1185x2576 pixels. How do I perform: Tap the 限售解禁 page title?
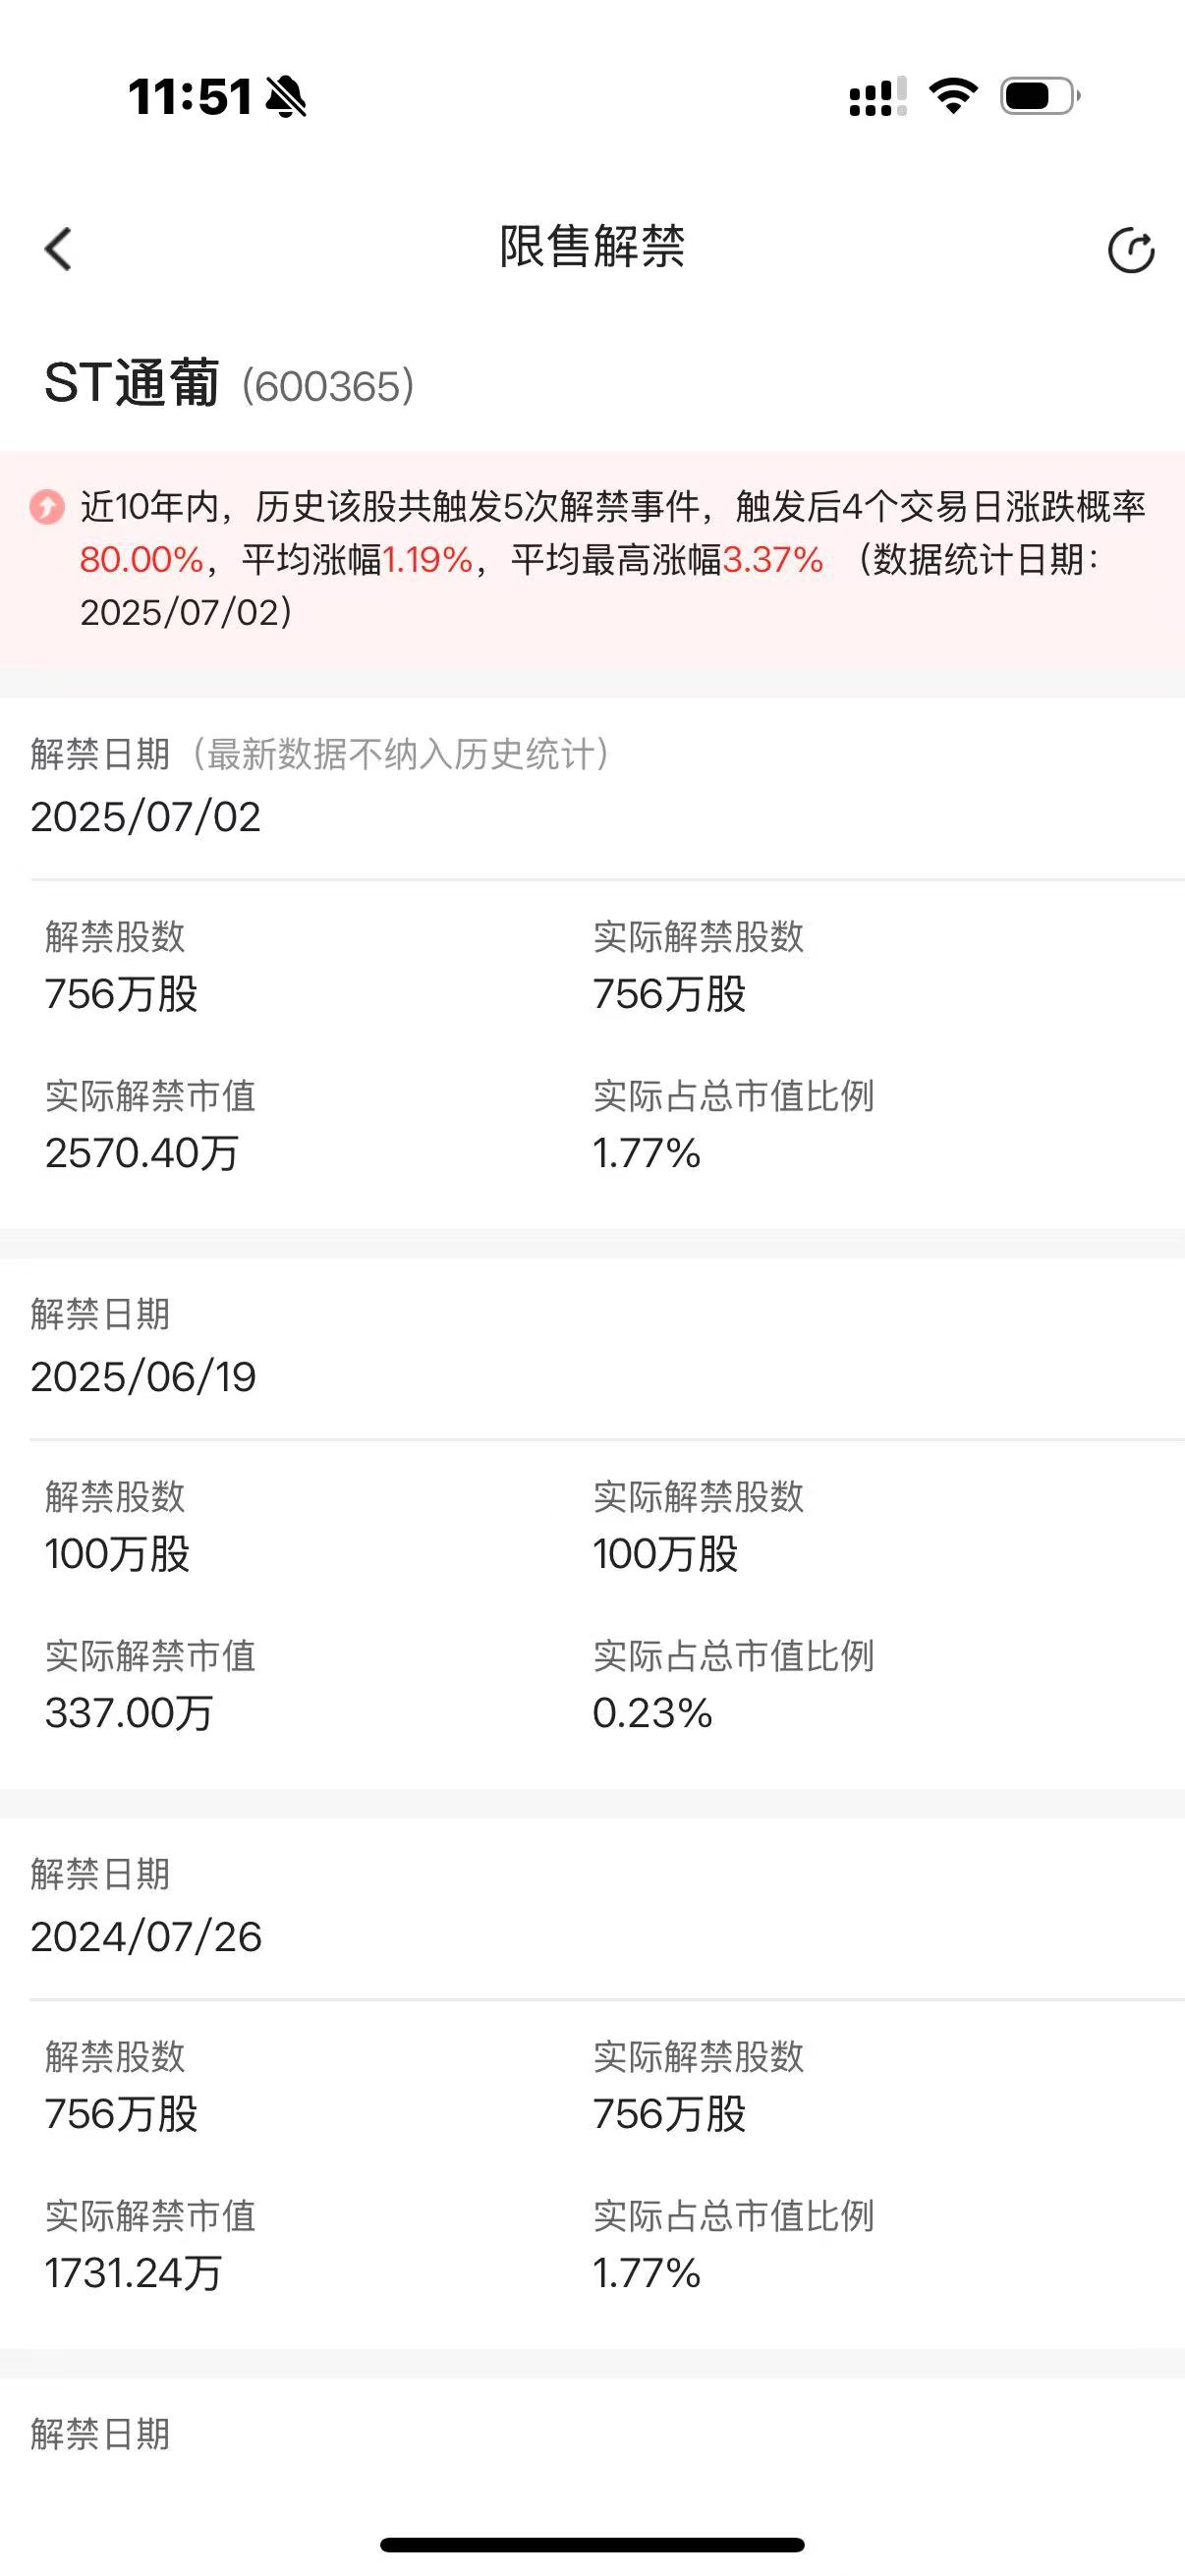[592, 247]
